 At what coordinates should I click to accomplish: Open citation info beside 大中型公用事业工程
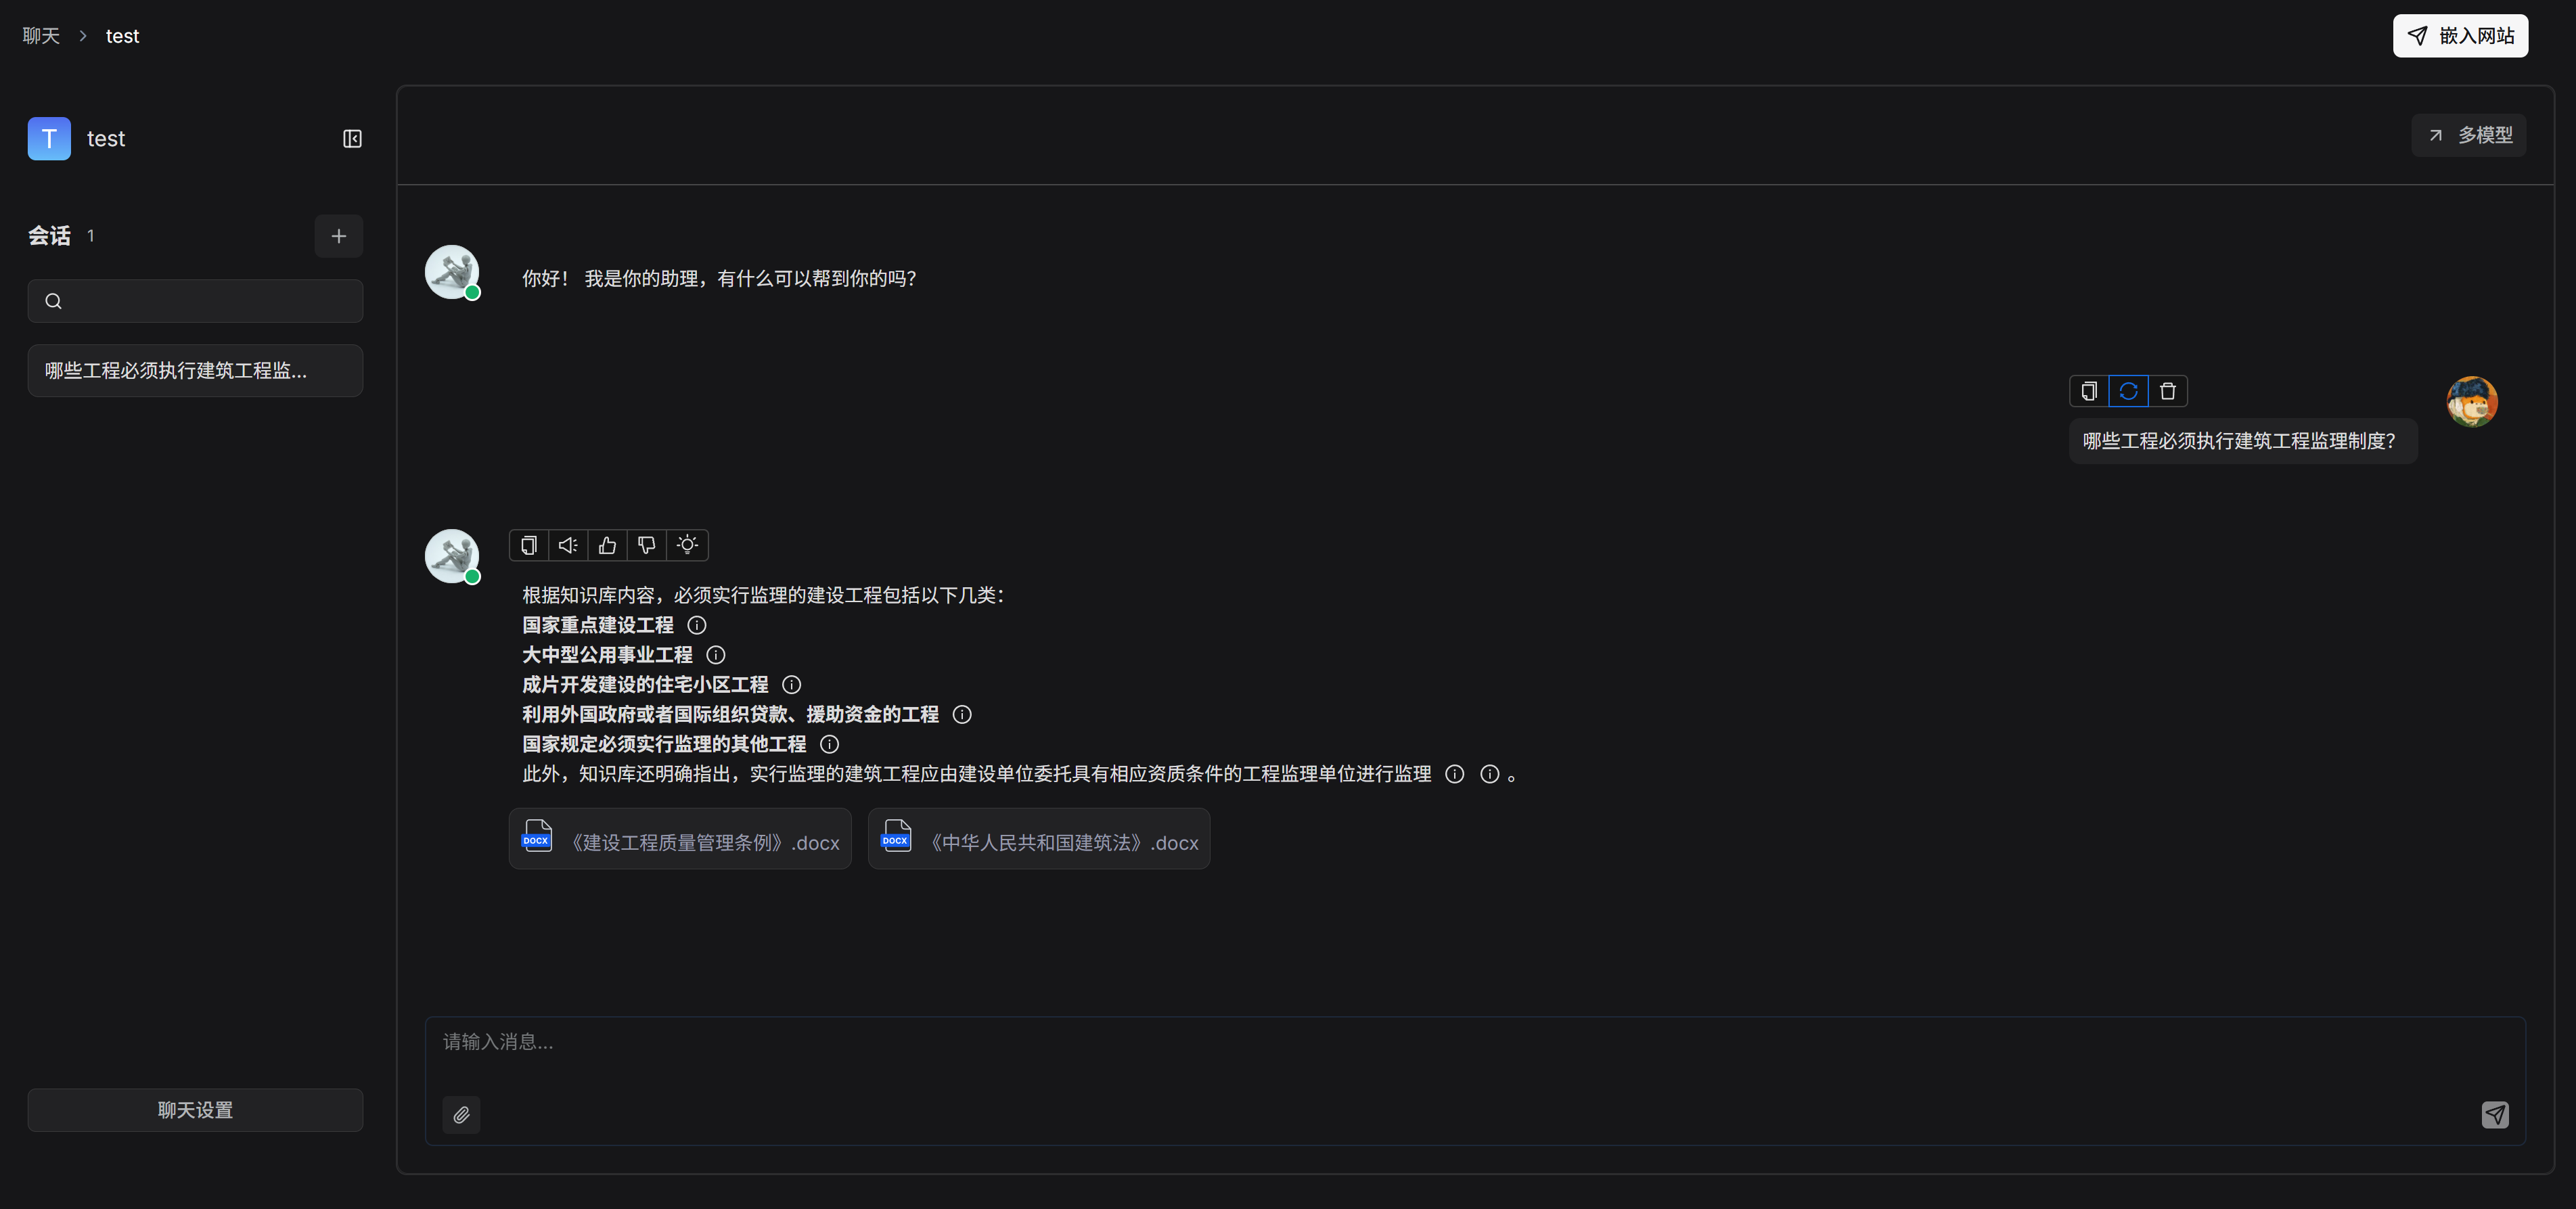click(716, 655)
